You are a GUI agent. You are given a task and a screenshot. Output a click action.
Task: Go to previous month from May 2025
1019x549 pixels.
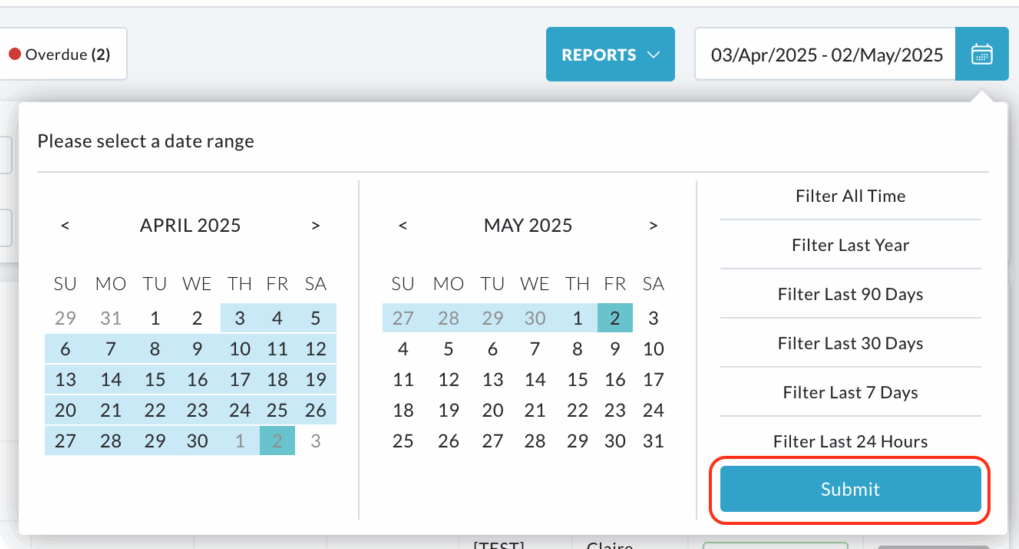click(403, 225)
